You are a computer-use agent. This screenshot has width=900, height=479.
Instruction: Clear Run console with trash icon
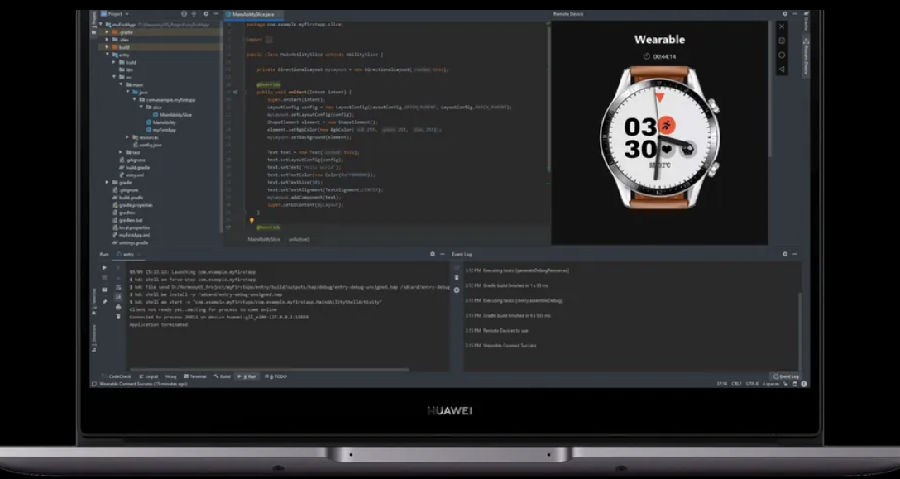point(118,317)
